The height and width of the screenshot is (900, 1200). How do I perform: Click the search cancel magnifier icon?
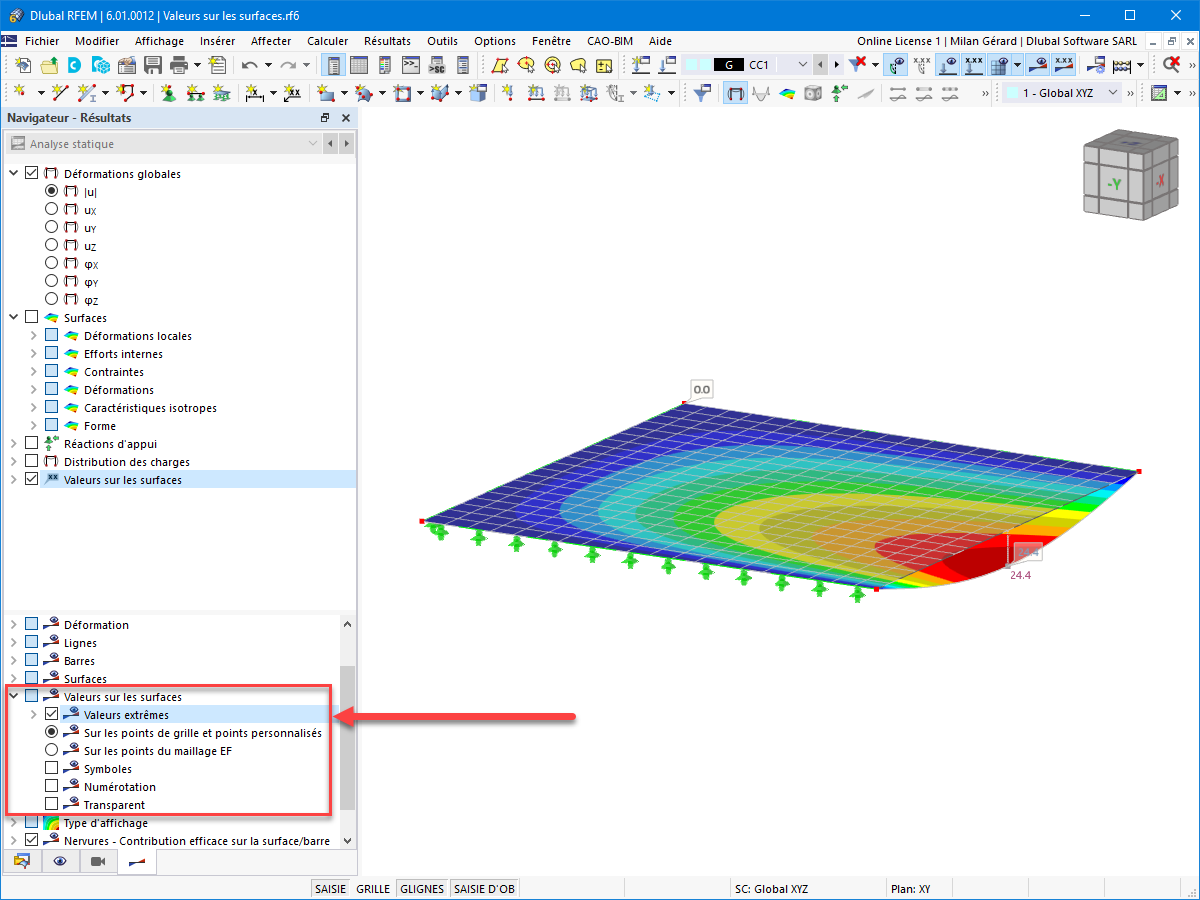point(1171,65)
